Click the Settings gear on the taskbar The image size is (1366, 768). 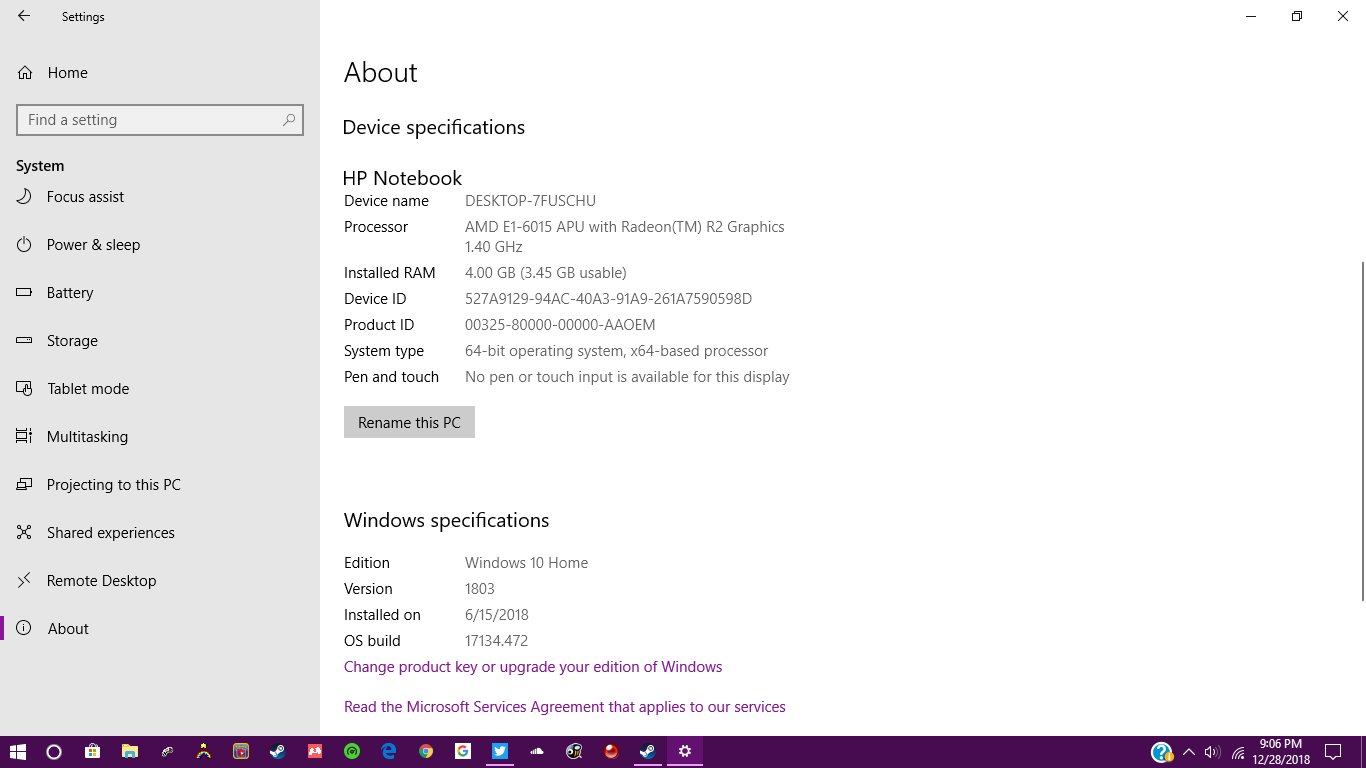click(x=685, y=752)
